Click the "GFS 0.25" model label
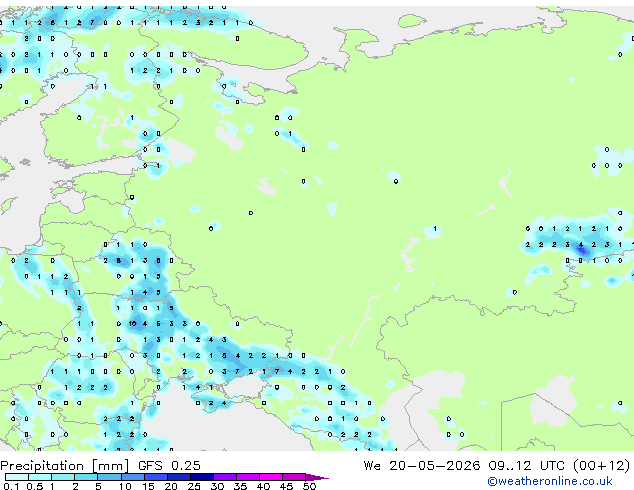This screenshot has height=490, width=634. pos(169,466)
